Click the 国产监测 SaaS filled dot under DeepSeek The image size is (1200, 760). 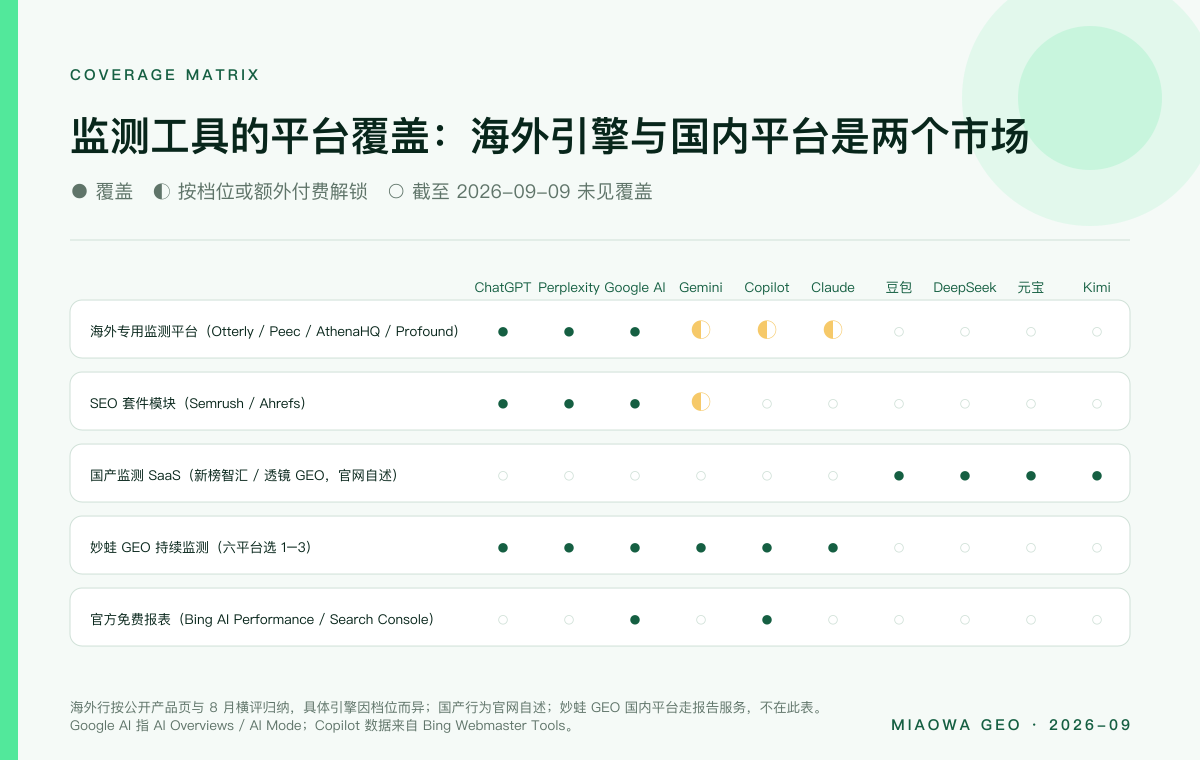[x=965, y=475]
